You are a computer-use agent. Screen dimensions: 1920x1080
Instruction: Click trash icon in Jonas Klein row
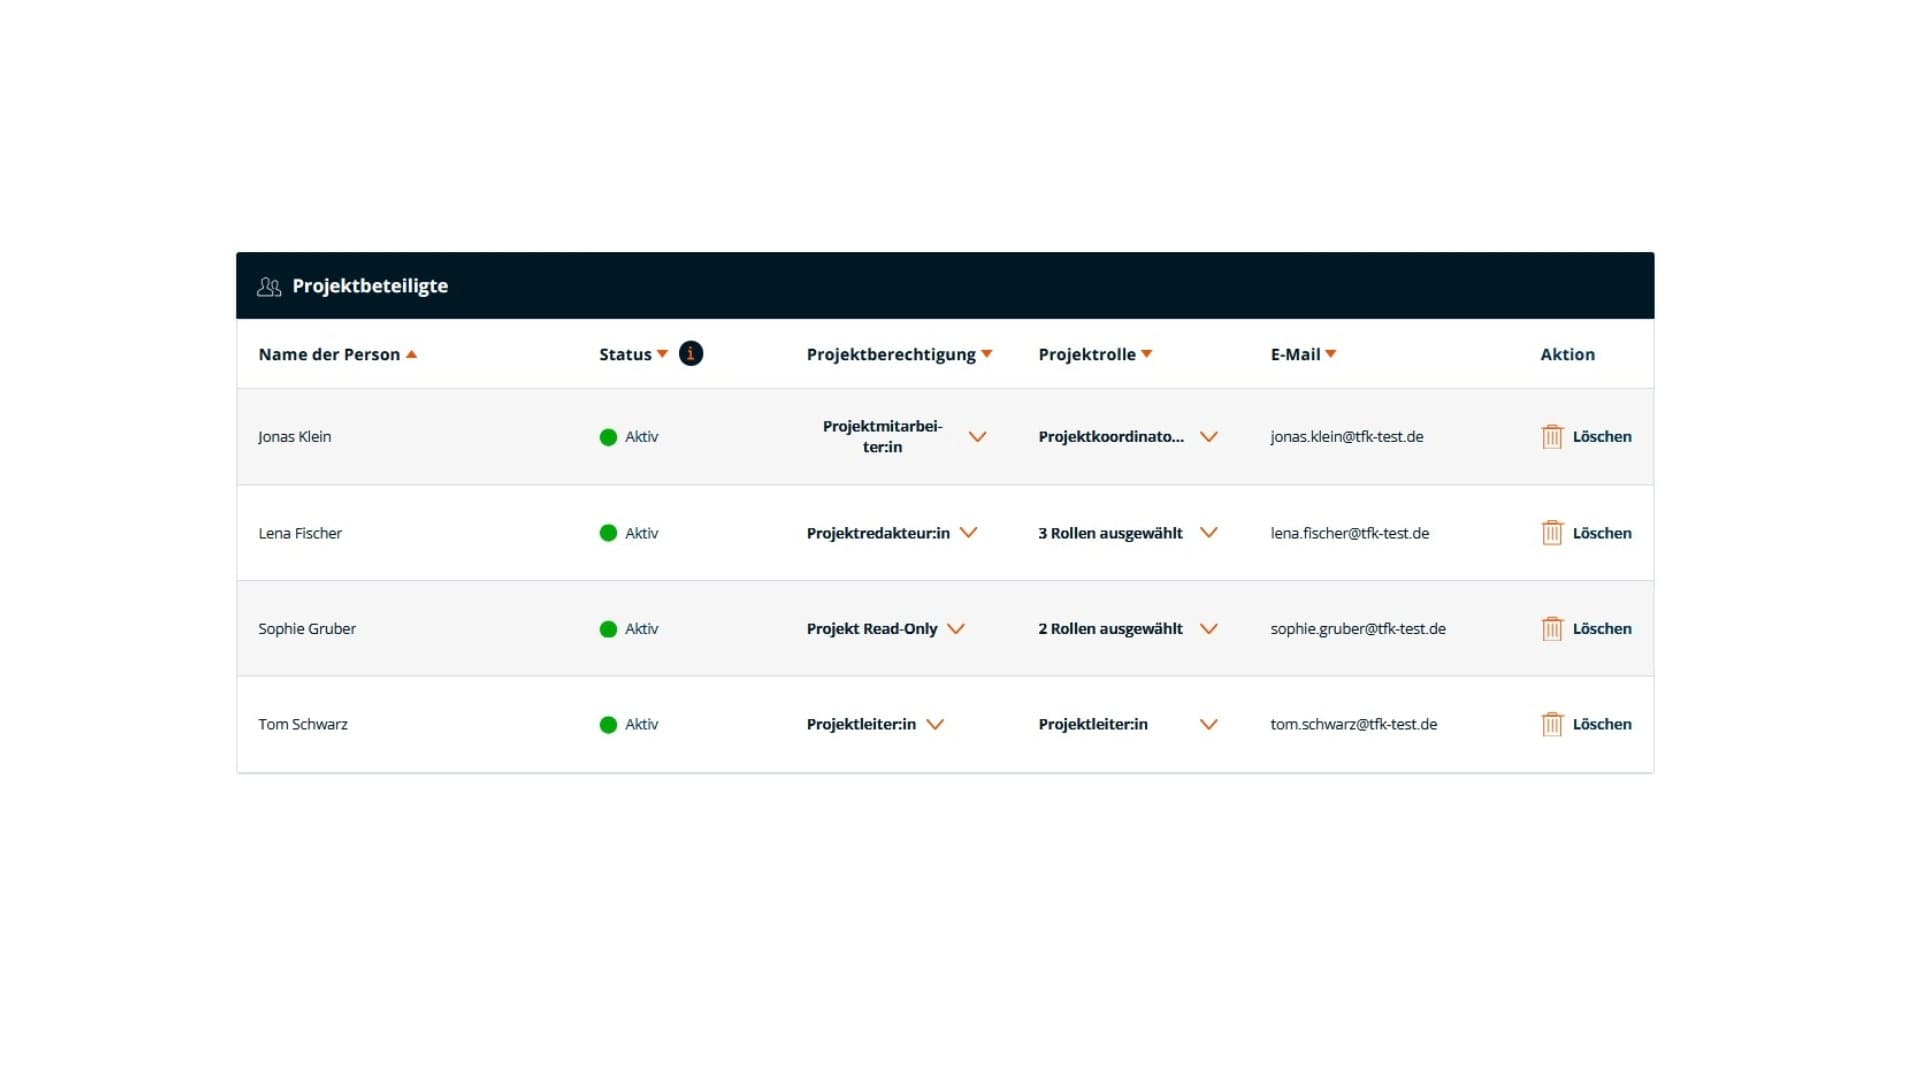click(1552, 436)
